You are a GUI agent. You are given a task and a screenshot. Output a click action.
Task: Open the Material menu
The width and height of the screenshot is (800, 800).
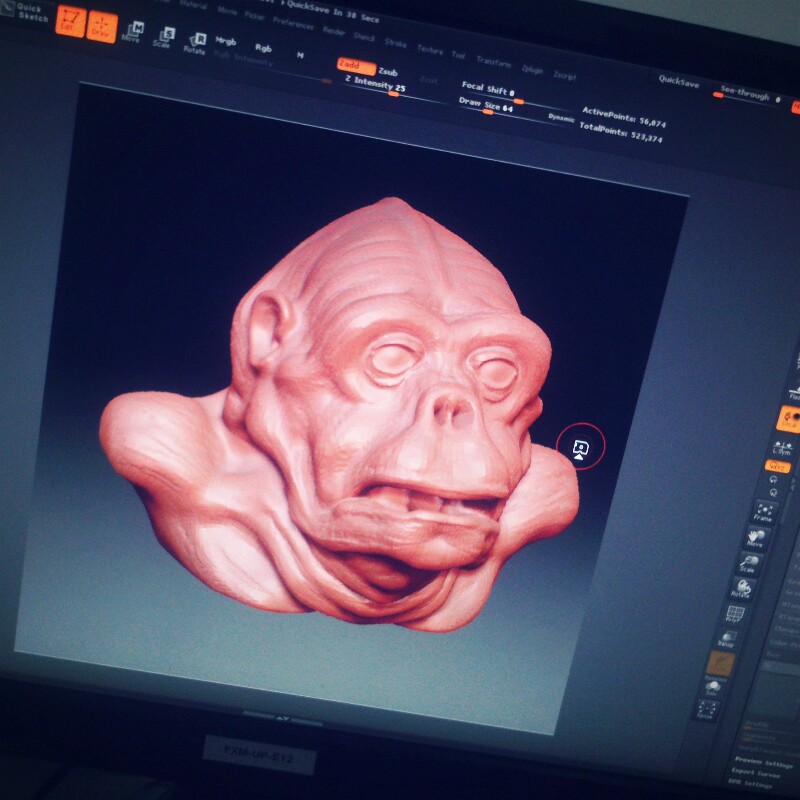[193, 5]
